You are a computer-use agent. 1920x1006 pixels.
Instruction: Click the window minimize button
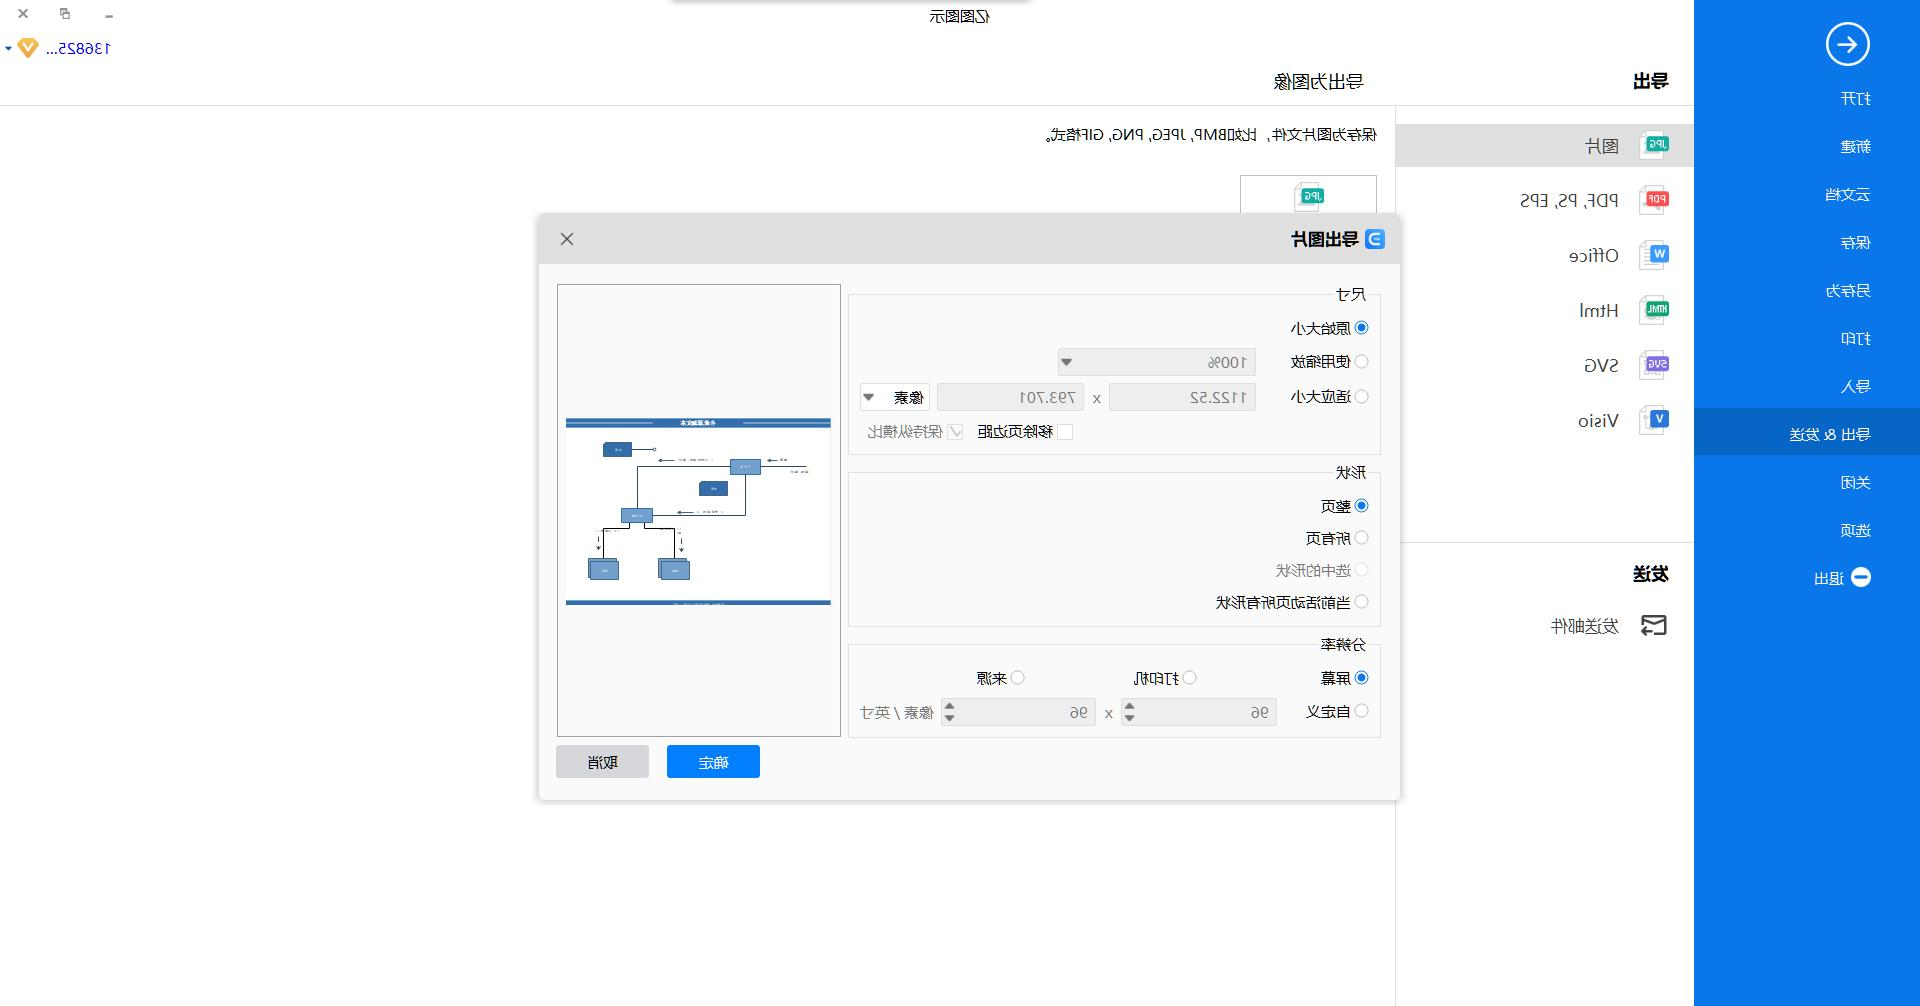tap(109, 16)
